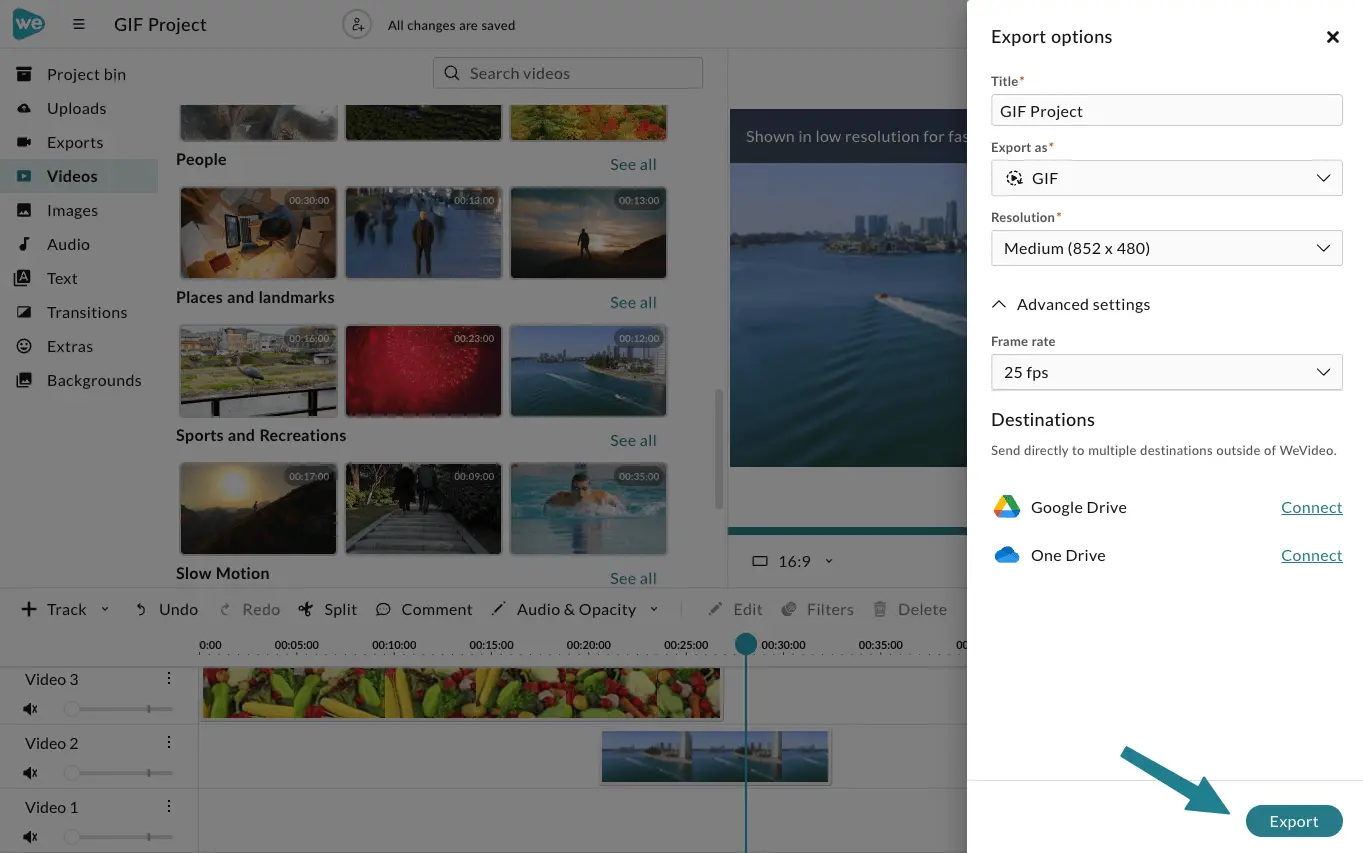The image size is (1363, 853).
Task: Open the Export as GIF dropdown
Action: (1166, 178)
